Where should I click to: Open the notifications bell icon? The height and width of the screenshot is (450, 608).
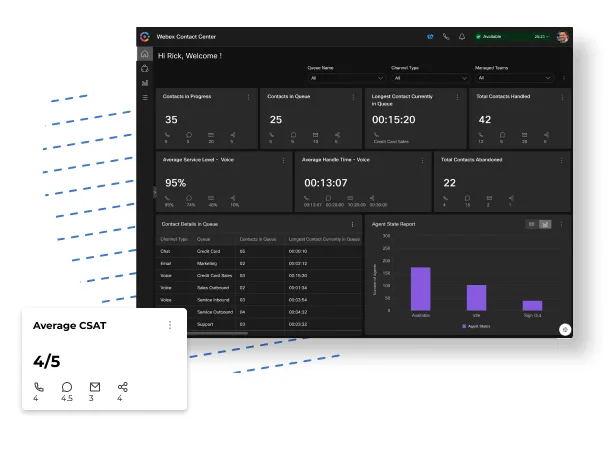coord(462,37)
